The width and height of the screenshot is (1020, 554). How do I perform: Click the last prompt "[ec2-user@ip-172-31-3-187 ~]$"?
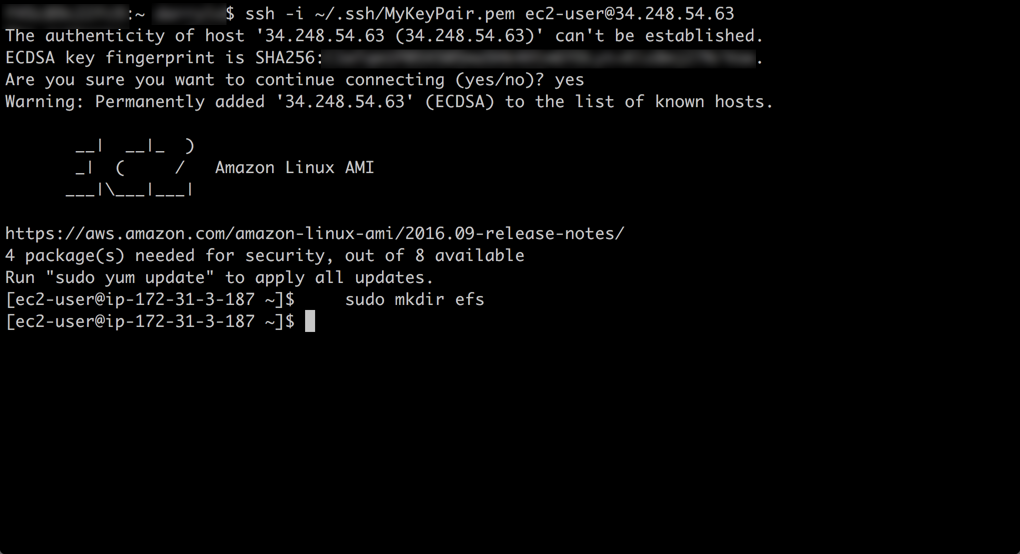click(149, 321)
